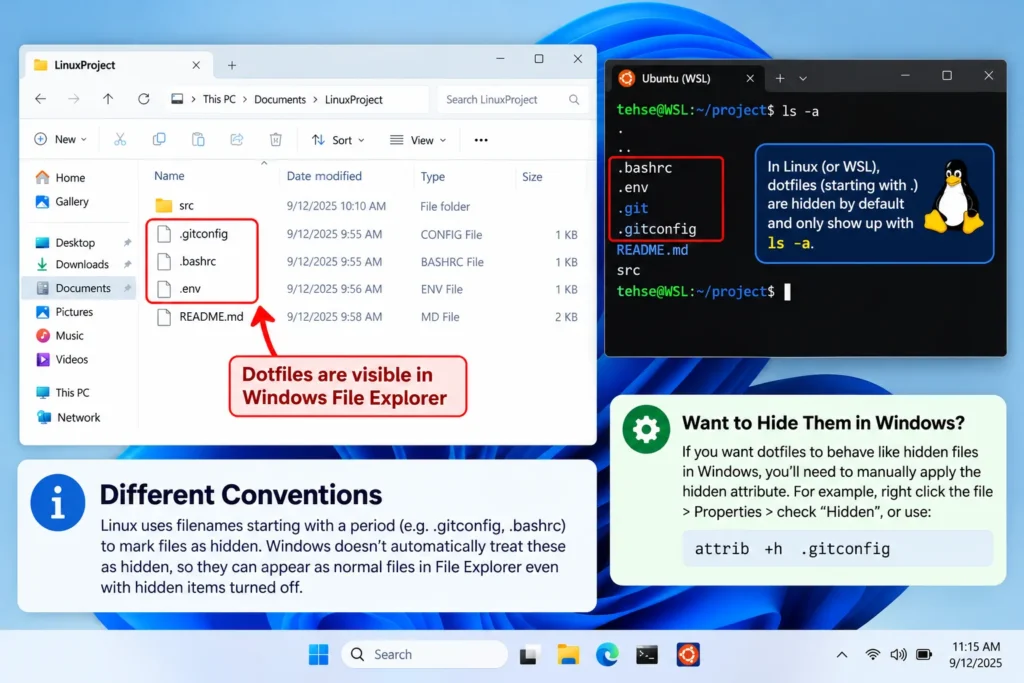Go forward with the right arrow in File Explorer
The width and height of the screenshot is (1024, 683).
pyautogui.click(x=74, y=99)
